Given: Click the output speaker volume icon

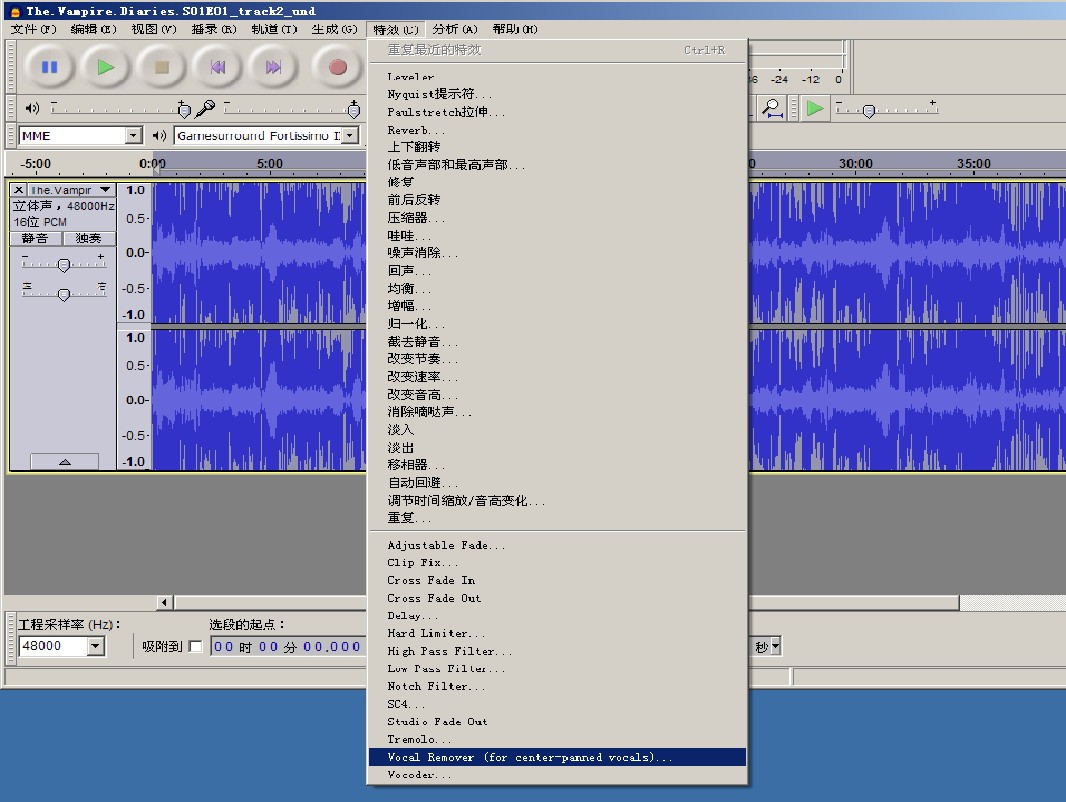Looking at the screenshot, I should 32,108.
